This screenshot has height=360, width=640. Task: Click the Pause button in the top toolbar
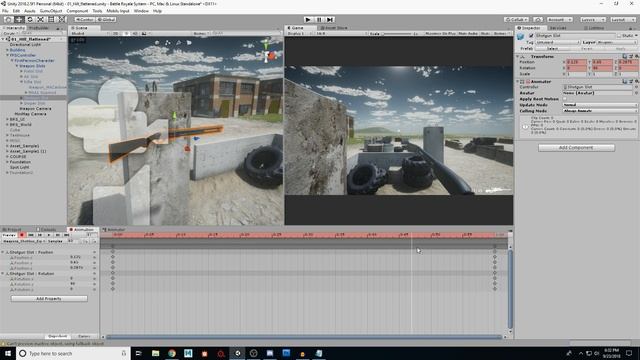(319, 20)
